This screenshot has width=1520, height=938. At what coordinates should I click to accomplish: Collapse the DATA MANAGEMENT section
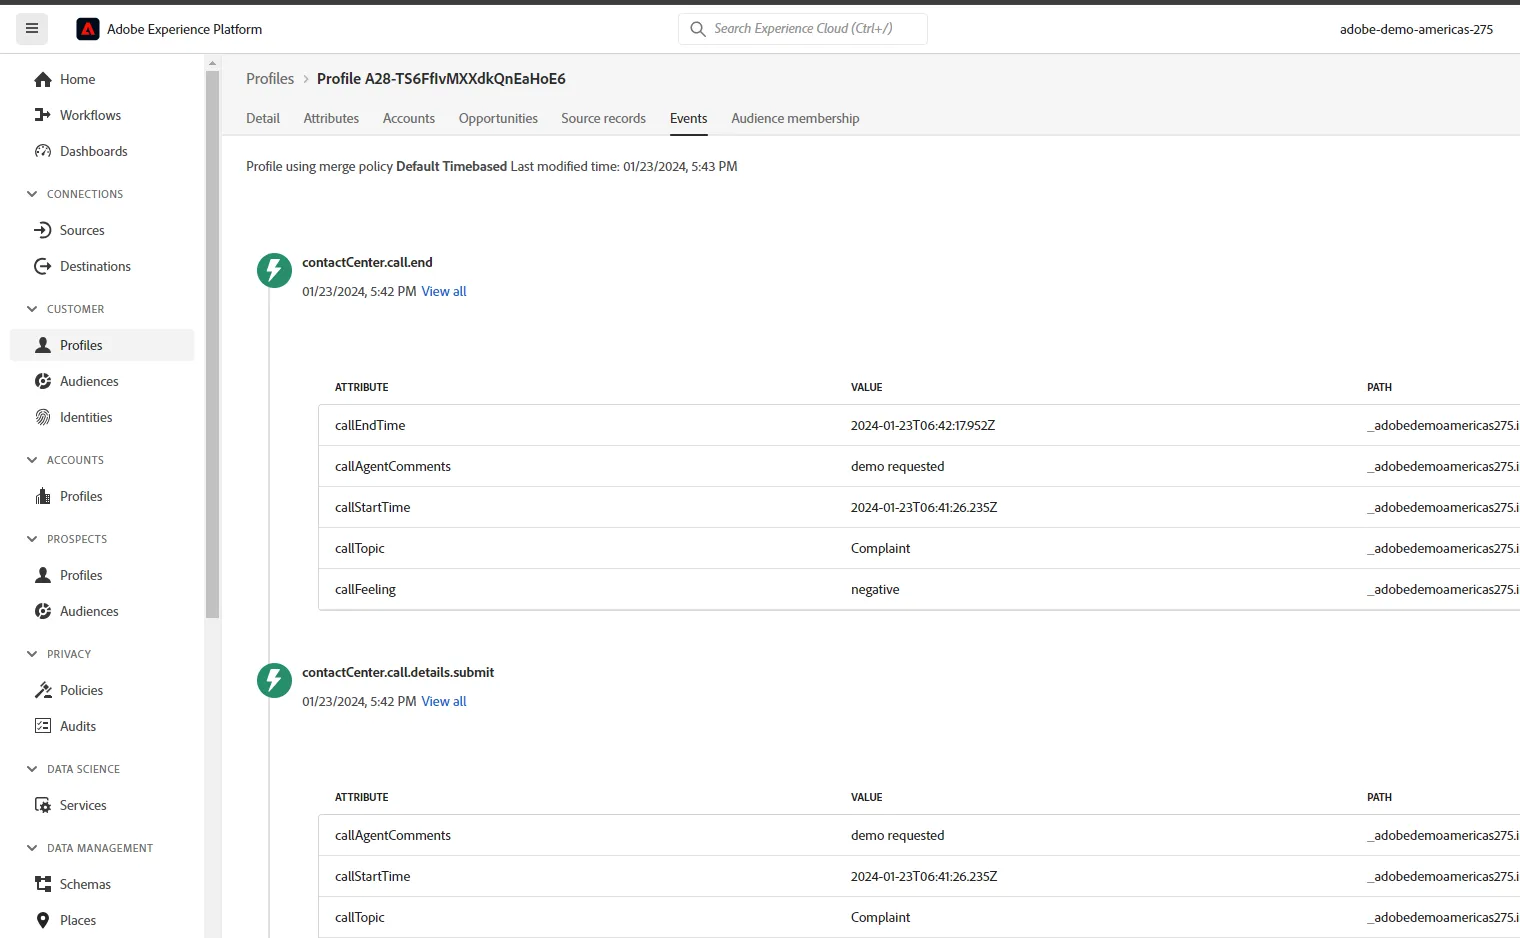pyautogui.click(x=32, y=848)
